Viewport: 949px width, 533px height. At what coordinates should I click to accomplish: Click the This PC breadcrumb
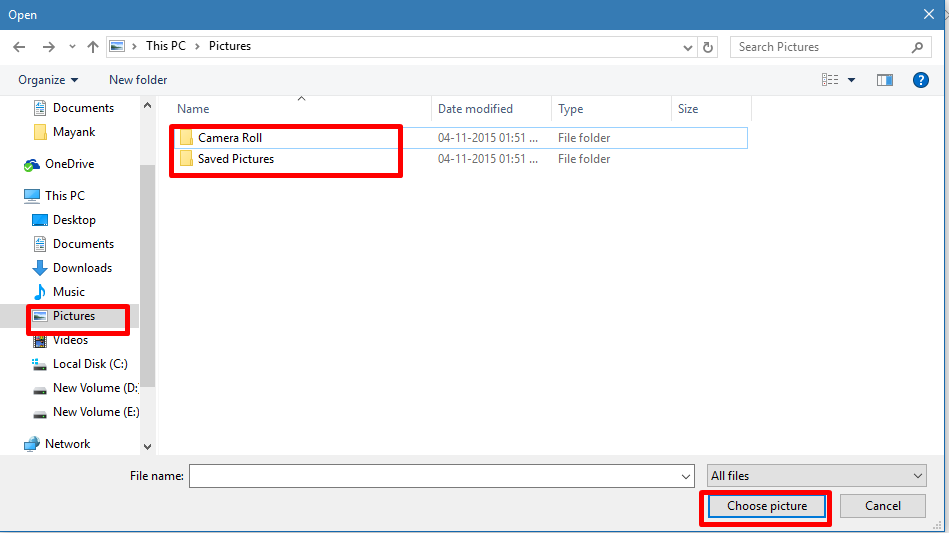[x=165, y=46]
